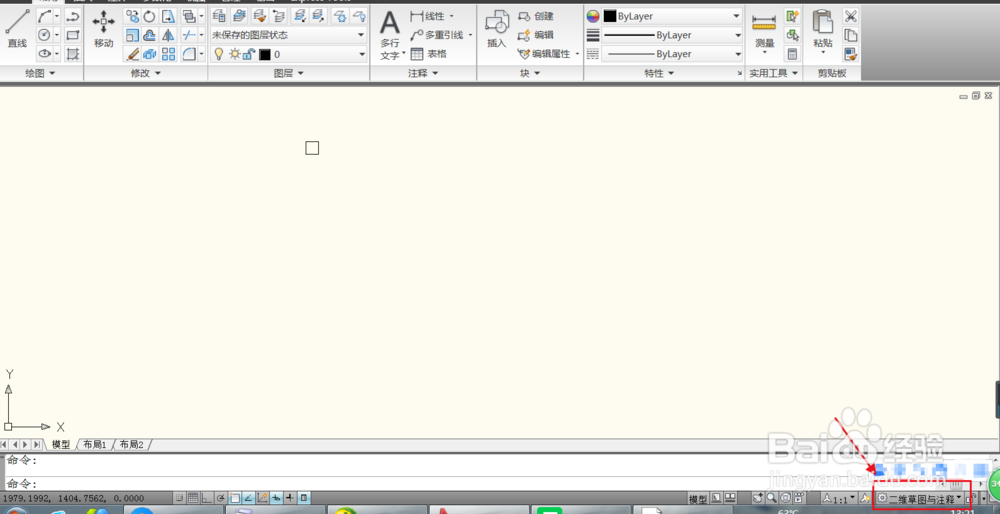Click the Linear dimension (线性) button
This screenshot has width=1000, height=514.
tap(429, 16)
